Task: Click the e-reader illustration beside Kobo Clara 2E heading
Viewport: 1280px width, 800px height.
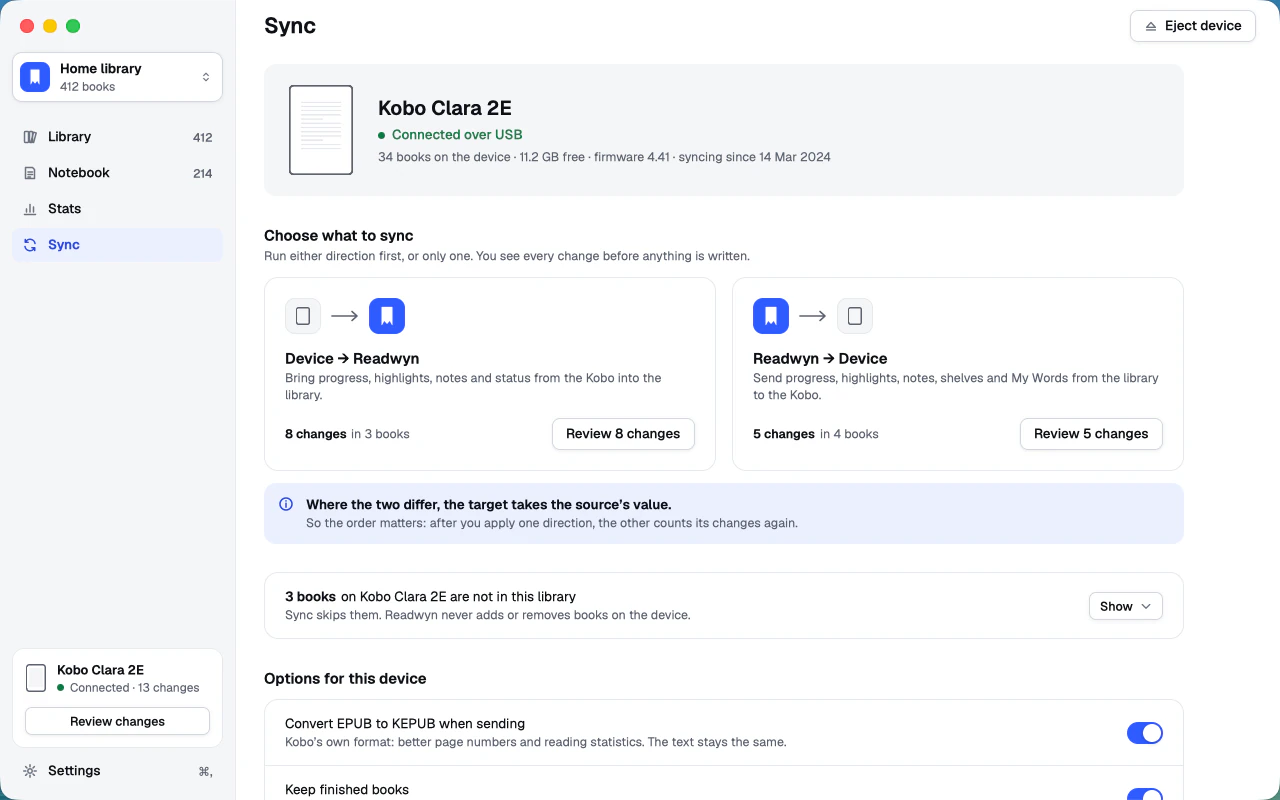Action: point(321,130)
